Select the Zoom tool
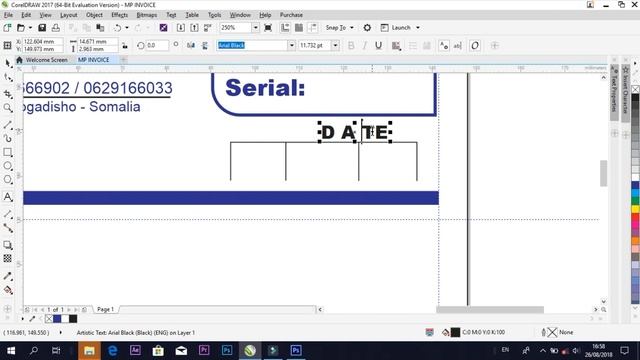This screenshot has width=640, height=360. [8, 108]
